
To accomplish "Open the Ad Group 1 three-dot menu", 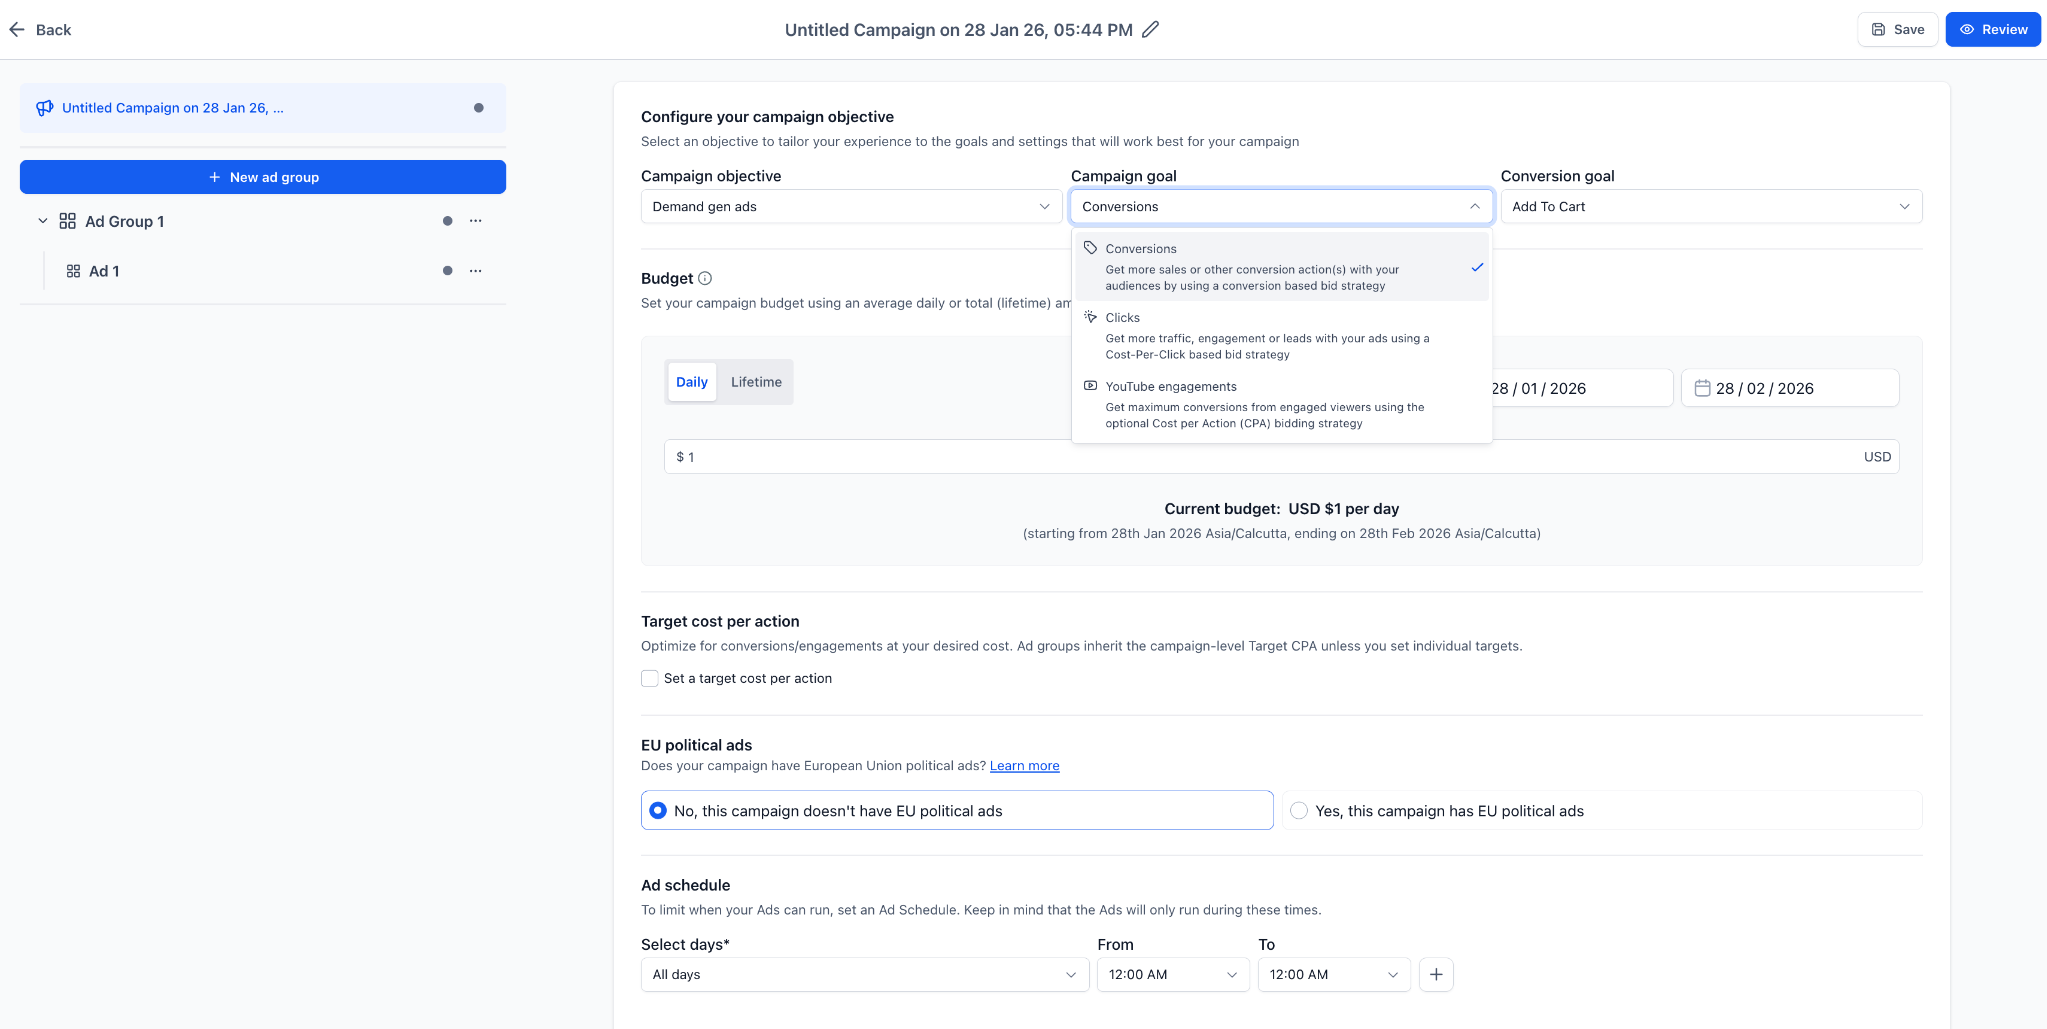I will pos(476,221).
